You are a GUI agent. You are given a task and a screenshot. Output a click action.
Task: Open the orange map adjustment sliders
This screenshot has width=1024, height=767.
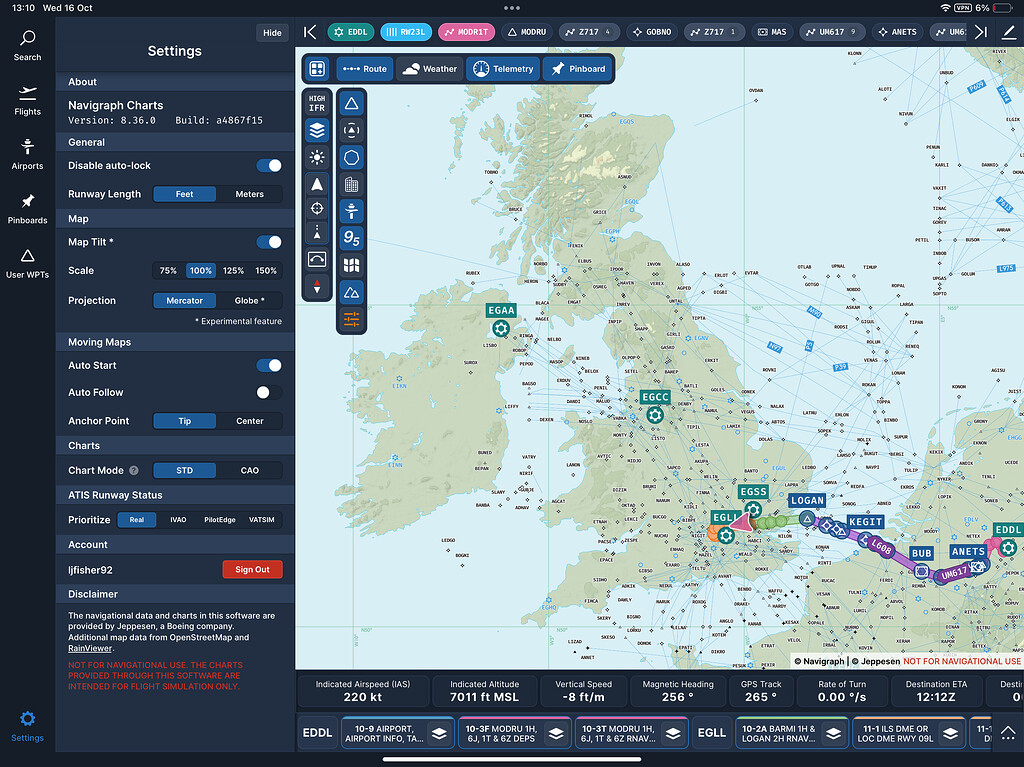pyautogui.click(x=351, y=320)
